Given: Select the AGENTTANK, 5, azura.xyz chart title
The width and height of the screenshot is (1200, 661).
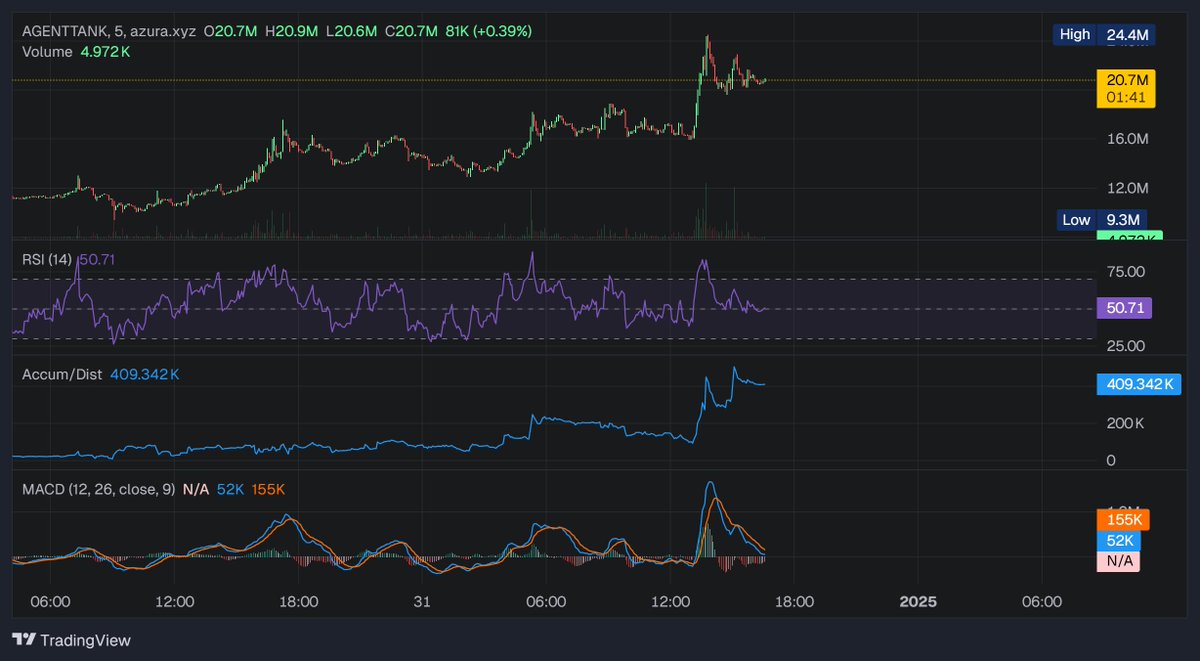Looking at the screenshot, I should (109, 31).
